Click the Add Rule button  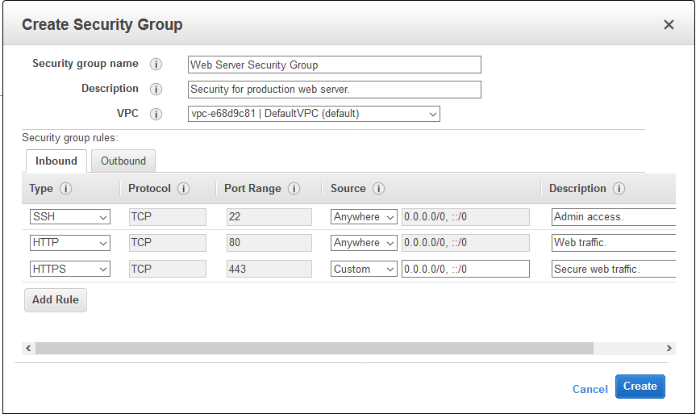tap(55, 300)
